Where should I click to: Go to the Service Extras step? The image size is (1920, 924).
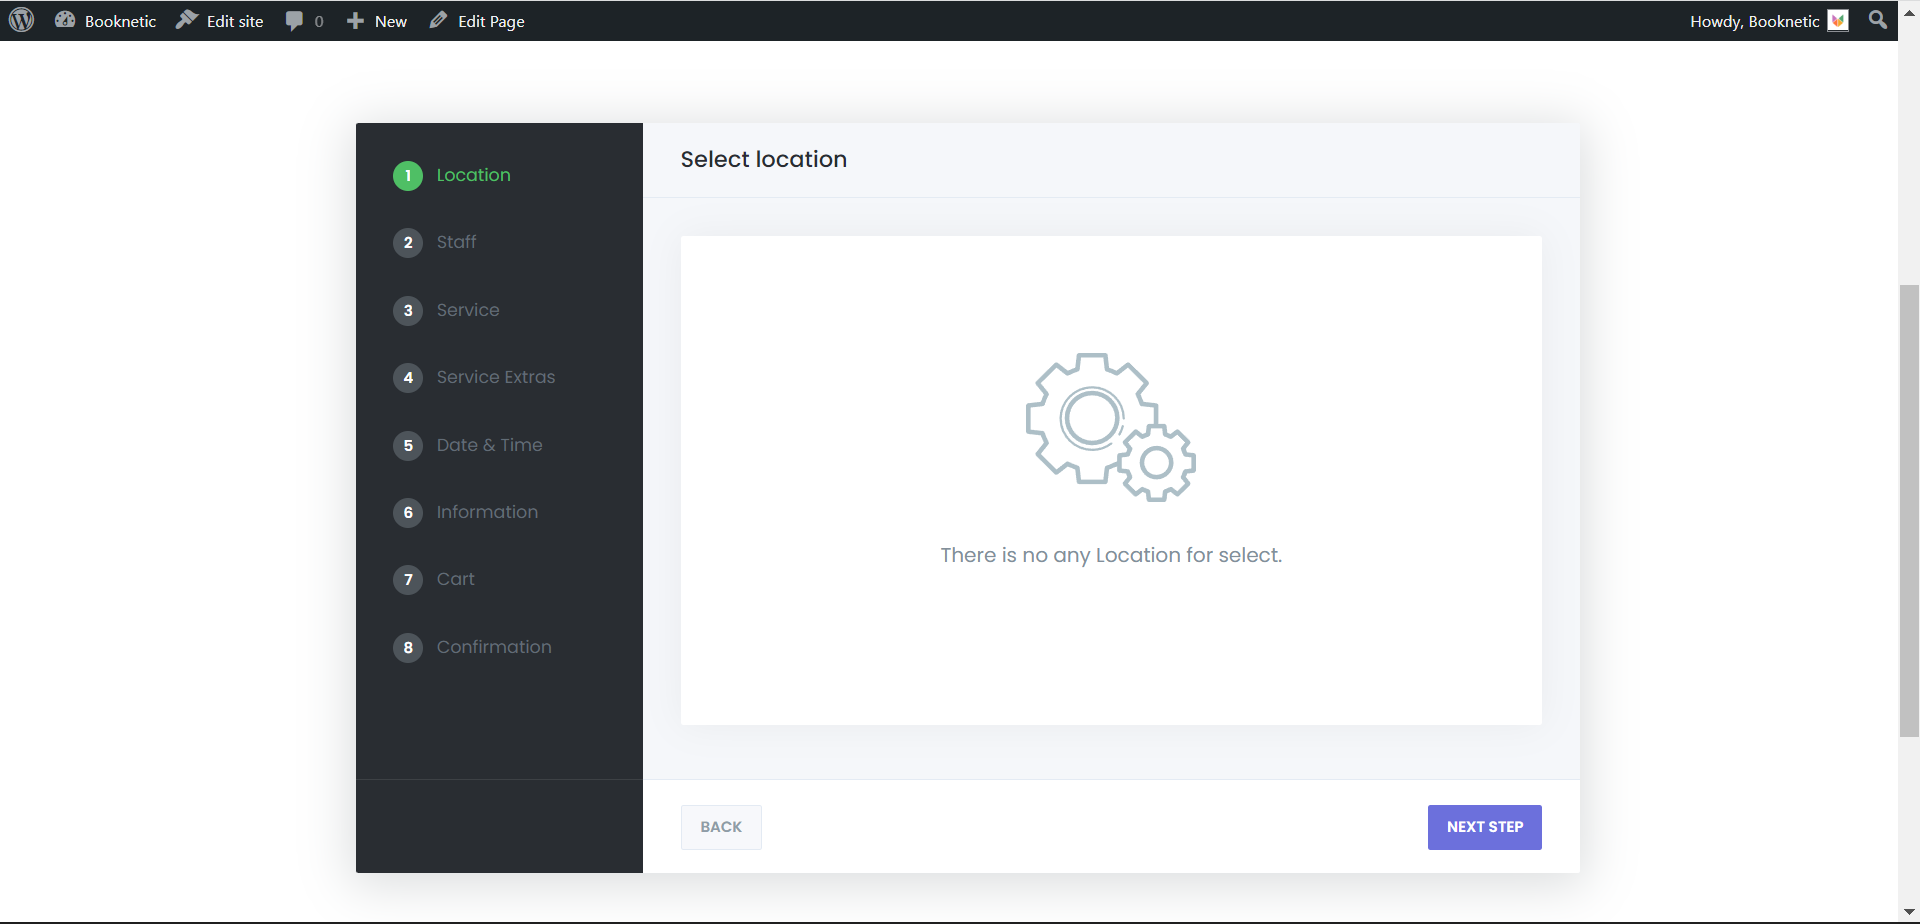pyautogui.click(x=496, y=377)
